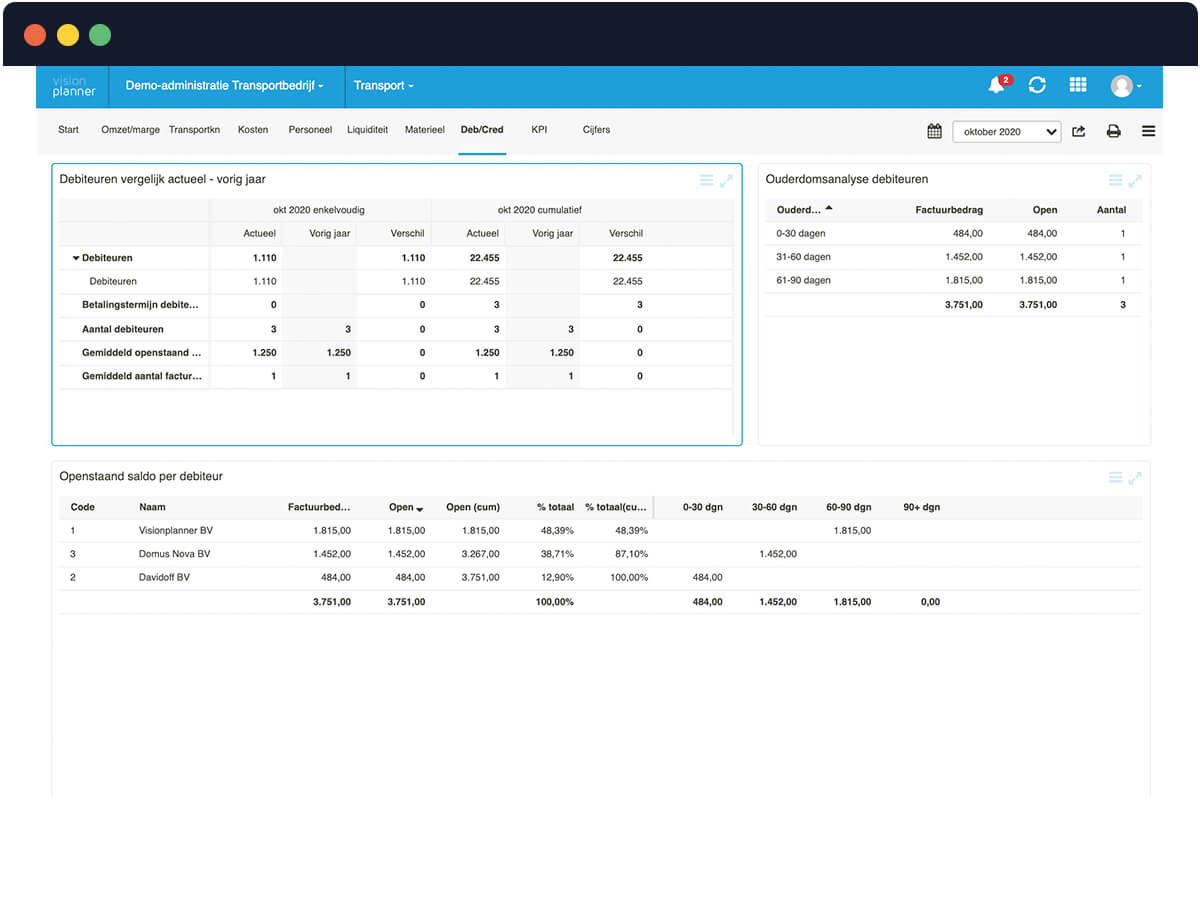Image resolution: width=1200 pixels, height=900 pixels.
Task: Switch to the Omzet/marge tab
Action: (x=130, y=130)
